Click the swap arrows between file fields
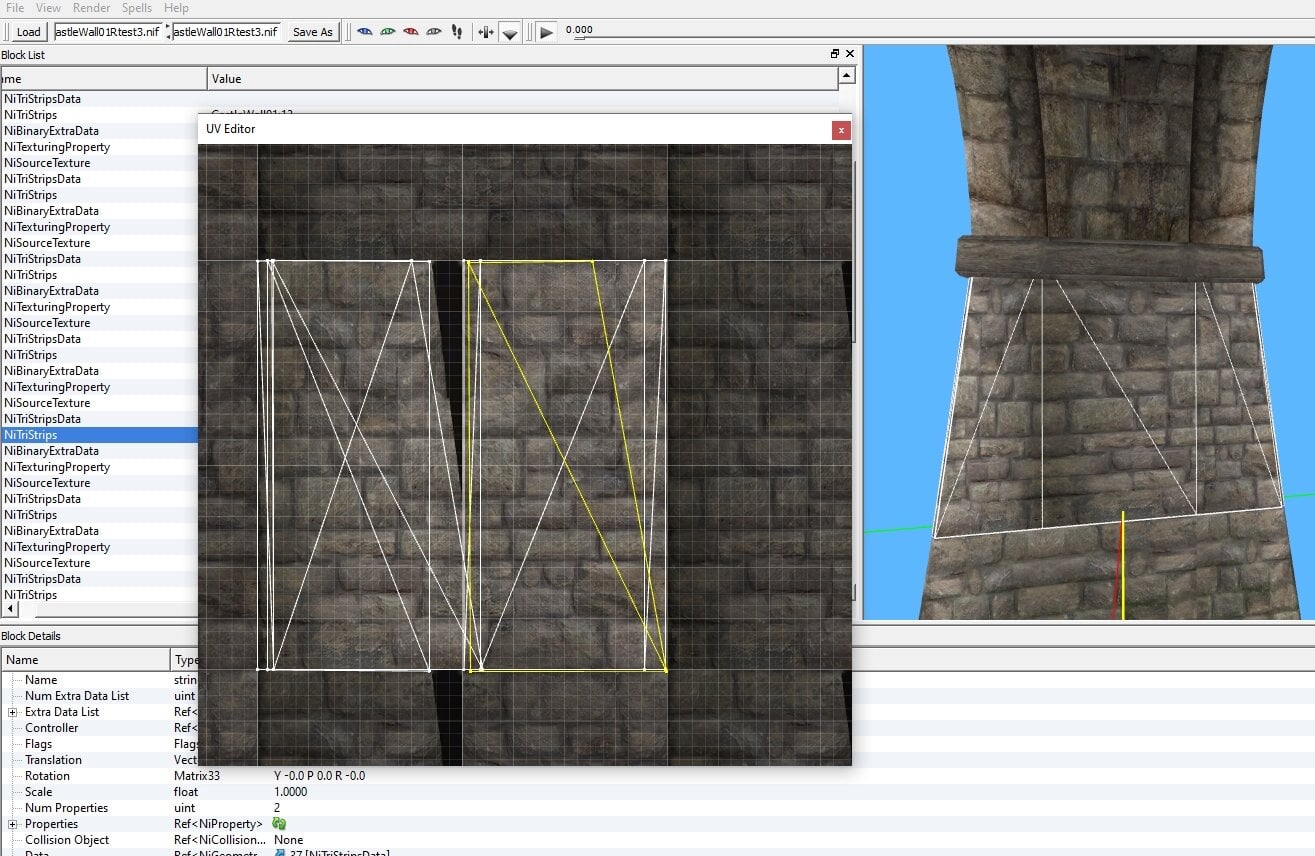 pos(167,32)
